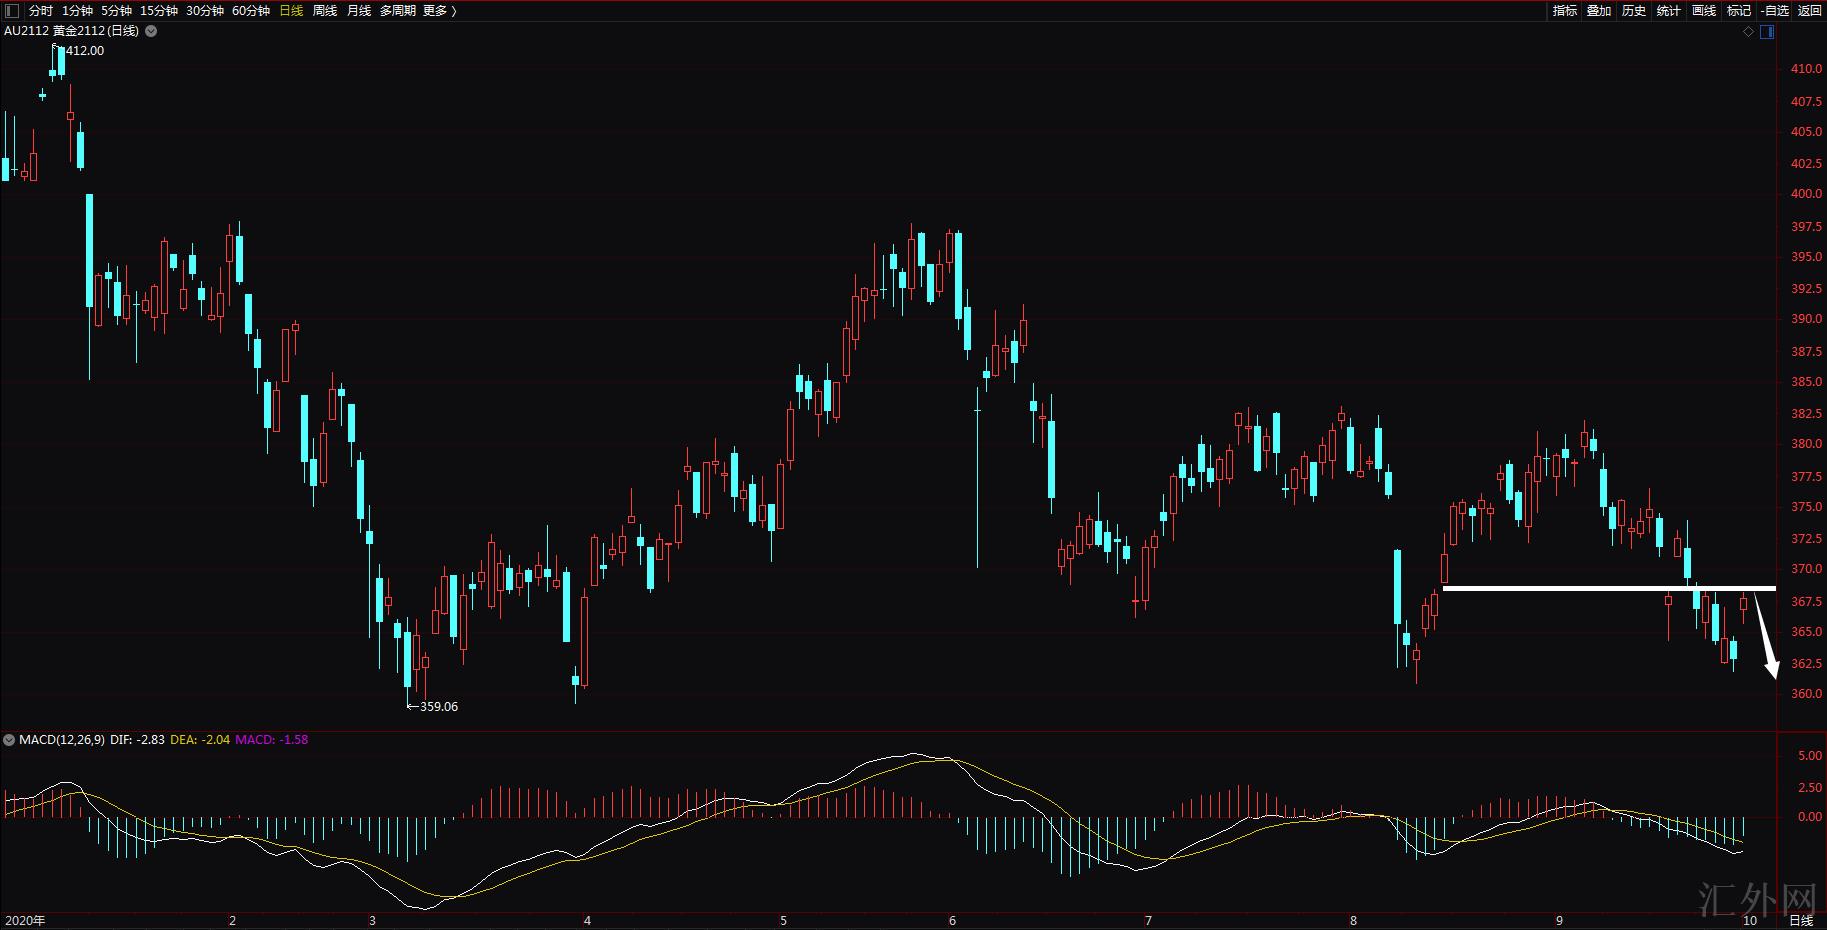Switch to the 月线 monthly tab
The height and width of the screenshot is (930, 1827).
pos(359,10)
